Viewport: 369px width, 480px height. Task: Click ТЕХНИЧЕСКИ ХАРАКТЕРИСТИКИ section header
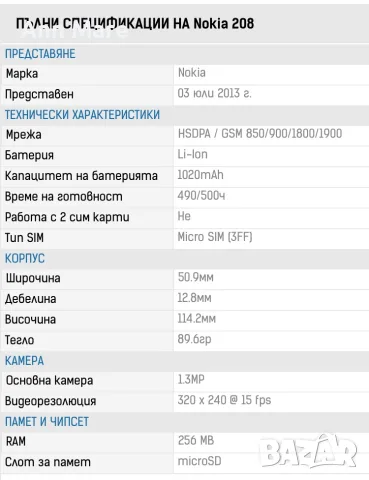tap(82, 115)
